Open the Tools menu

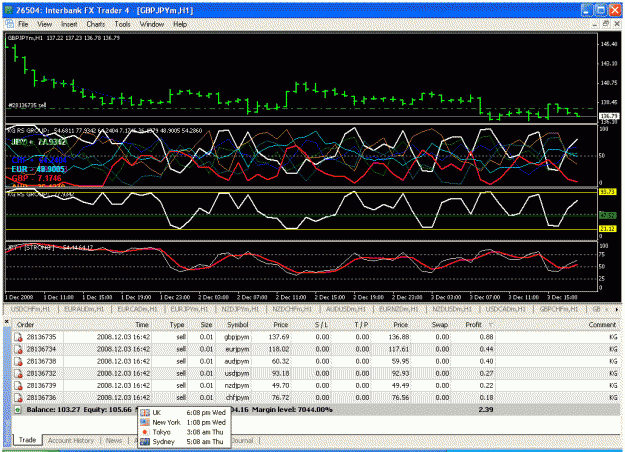click(122, 24)
